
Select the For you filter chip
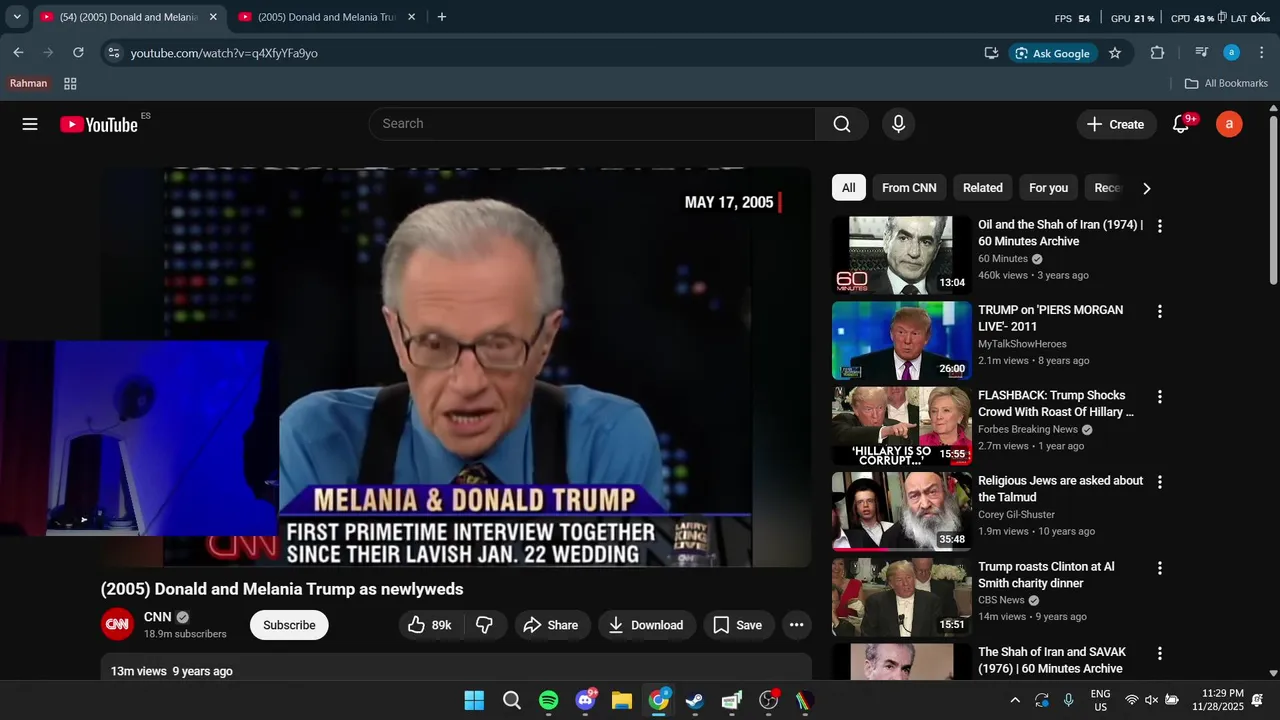pos(1048,188)
